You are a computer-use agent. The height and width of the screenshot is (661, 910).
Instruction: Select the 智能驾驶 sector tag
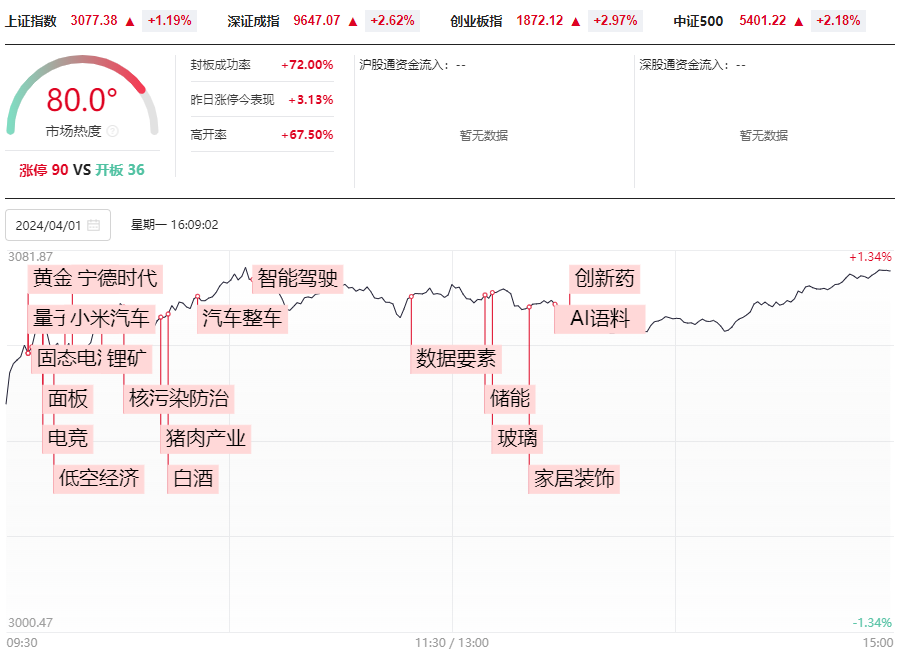pyautogui.click(x=298, y=279)
